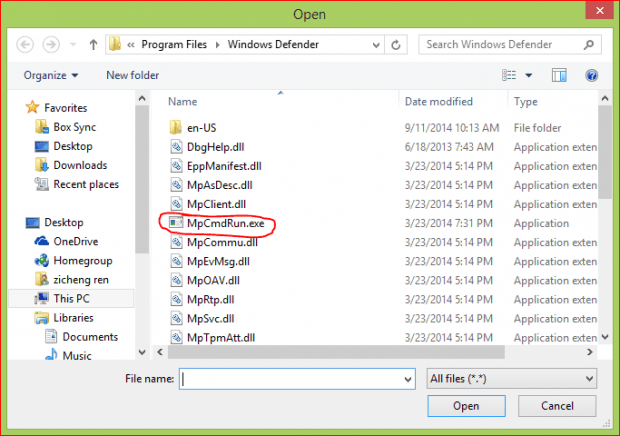Open OneDrive in the navigation pane
Viewport: 620px width, 436px height.
point(76,242)
